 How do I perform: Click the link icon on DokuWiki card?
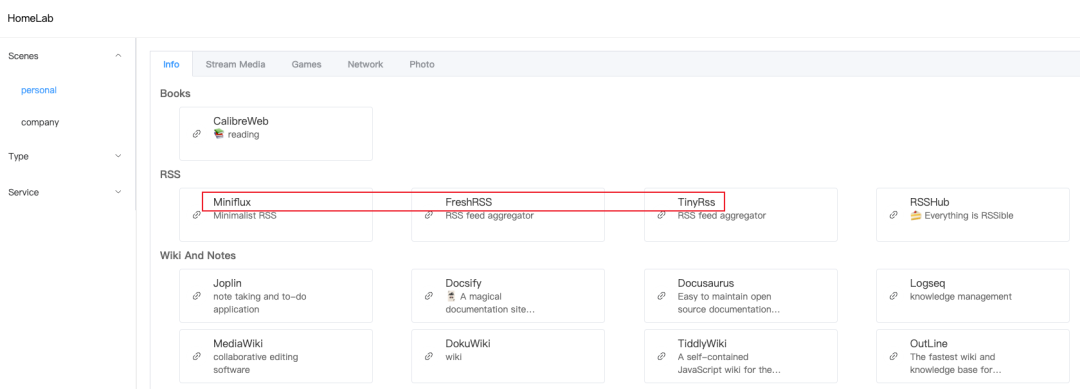pos(428,357)
